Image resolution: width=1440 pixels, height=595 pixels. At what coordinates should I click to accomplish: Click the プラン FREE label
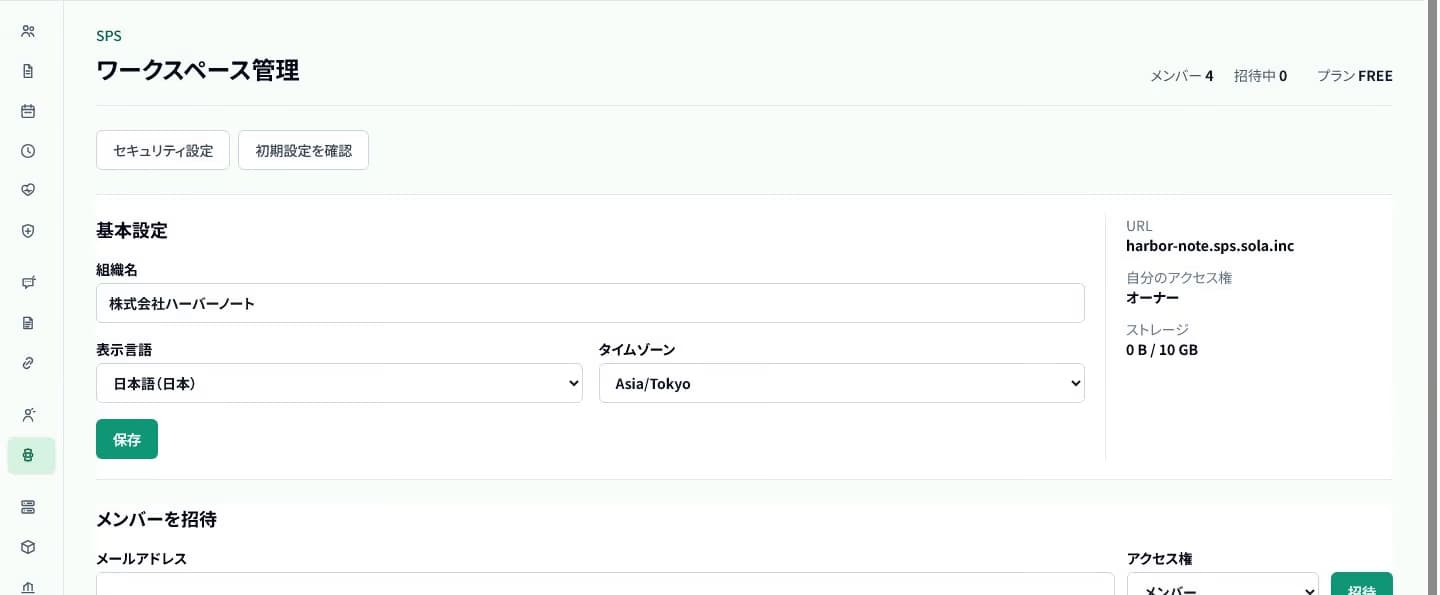1355,76
